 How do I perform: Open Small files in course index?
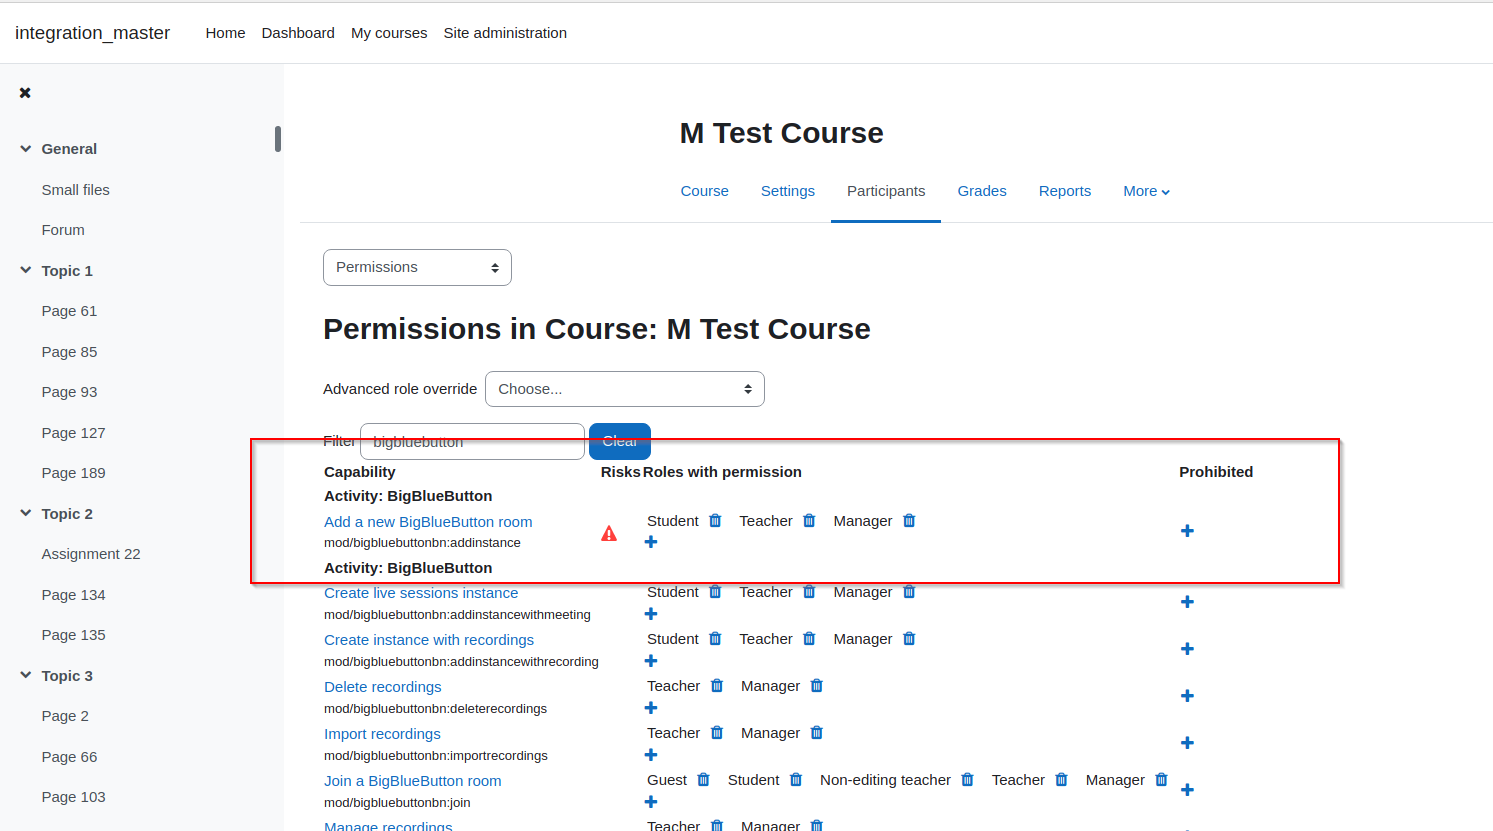(x=76, y=190)
